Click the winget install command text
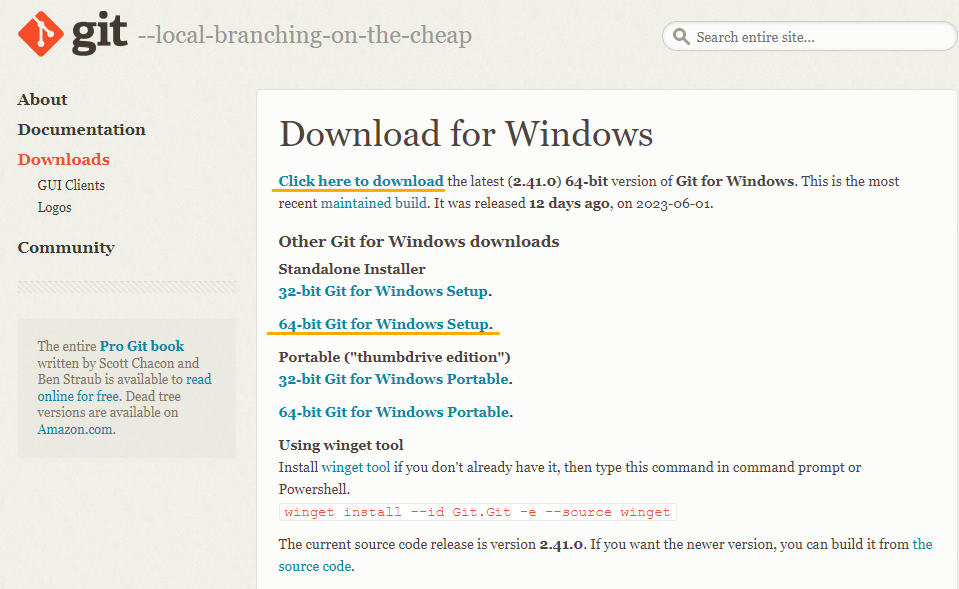 [x=478, y=512]
